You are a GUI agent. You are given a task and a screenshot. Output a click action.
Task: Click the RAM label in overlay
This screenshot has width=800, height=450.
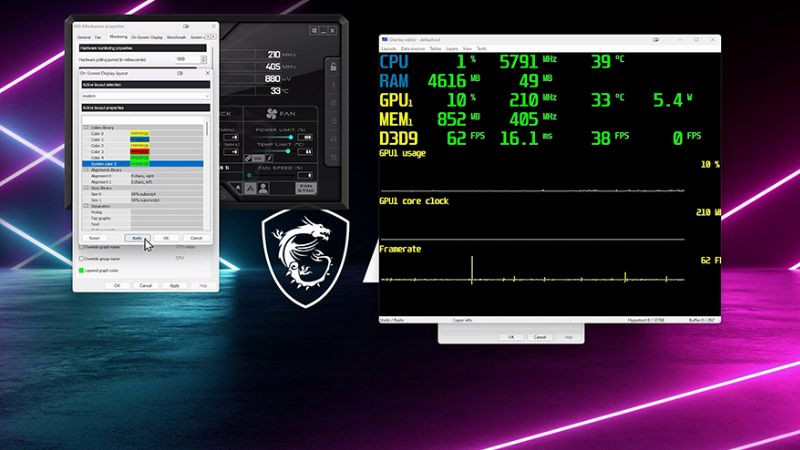[394, 81]
